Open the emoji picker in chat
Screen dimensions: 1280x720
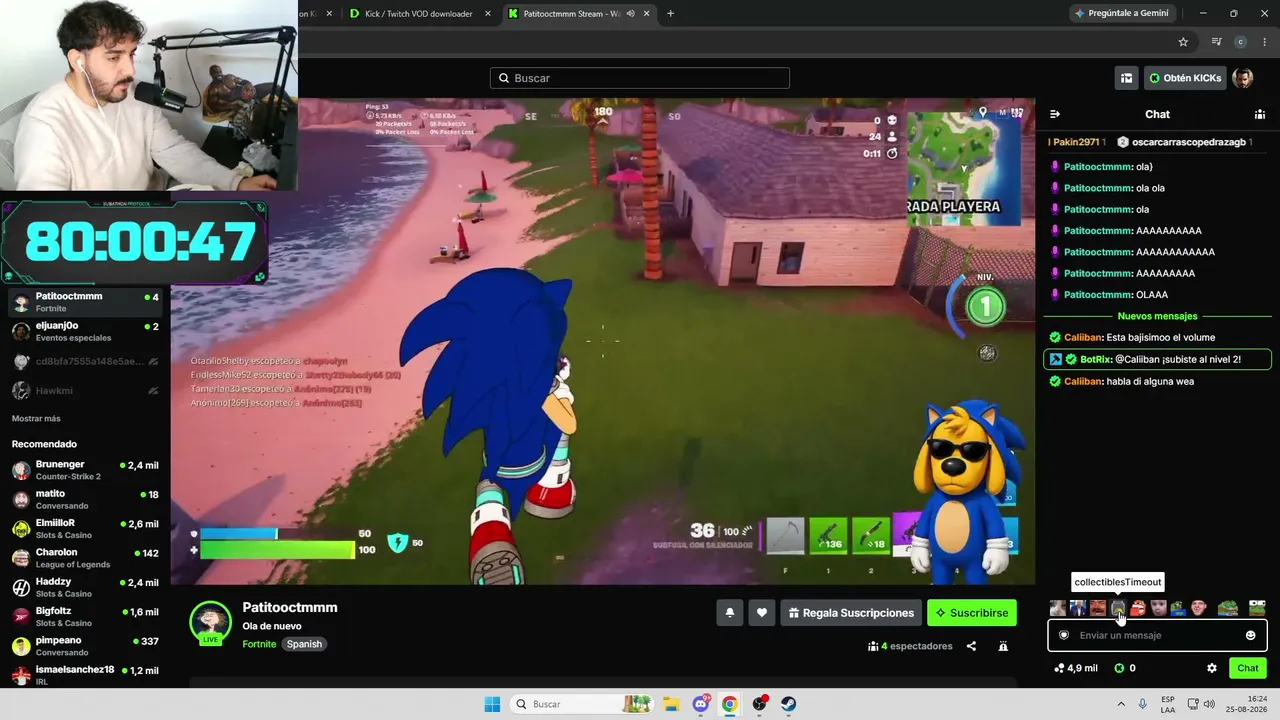pyautogui.click(x=1250, y=635)
